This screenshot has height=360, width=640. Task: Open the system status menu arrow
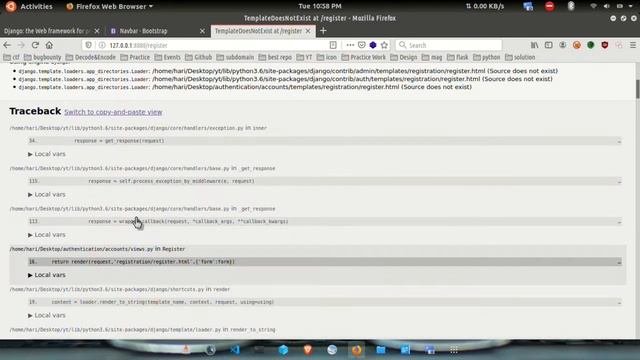631,6
